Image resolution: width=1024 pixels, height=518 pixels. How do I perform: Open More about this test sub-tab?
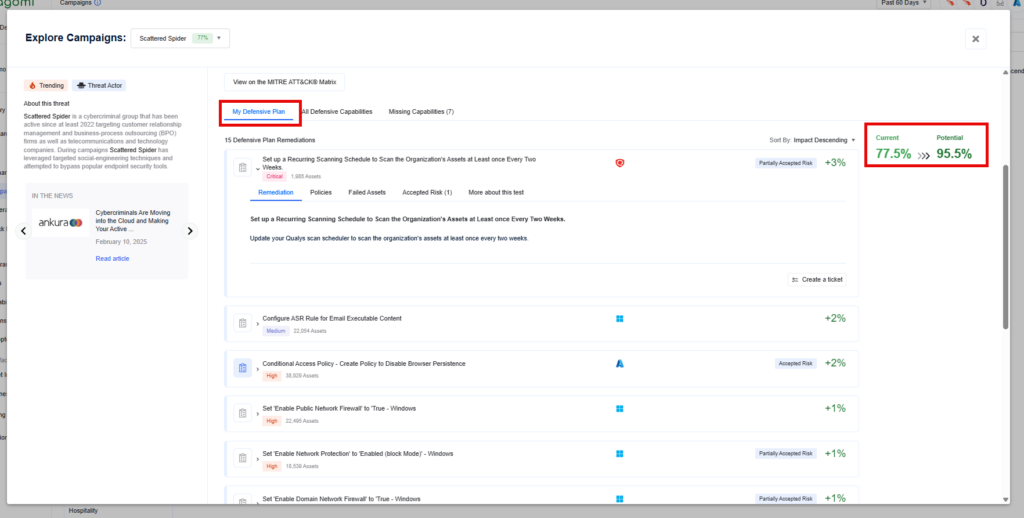pos(496,193)
